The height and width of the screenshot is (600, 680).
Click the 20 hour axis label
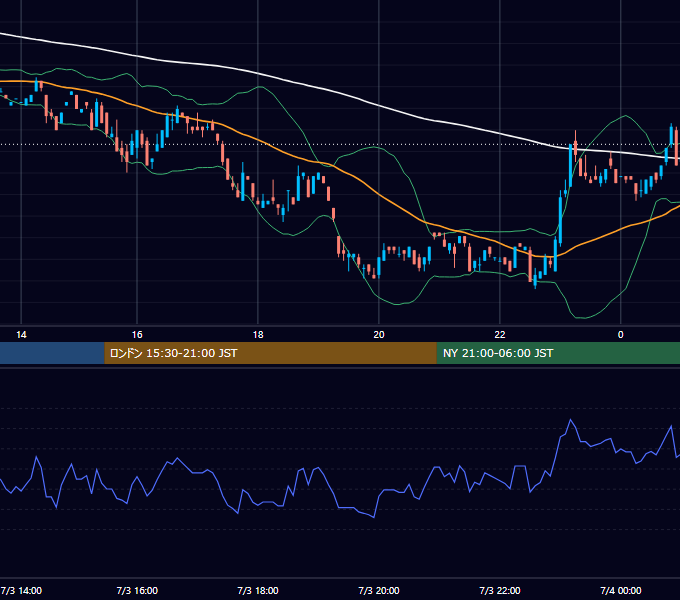(379, 335)
